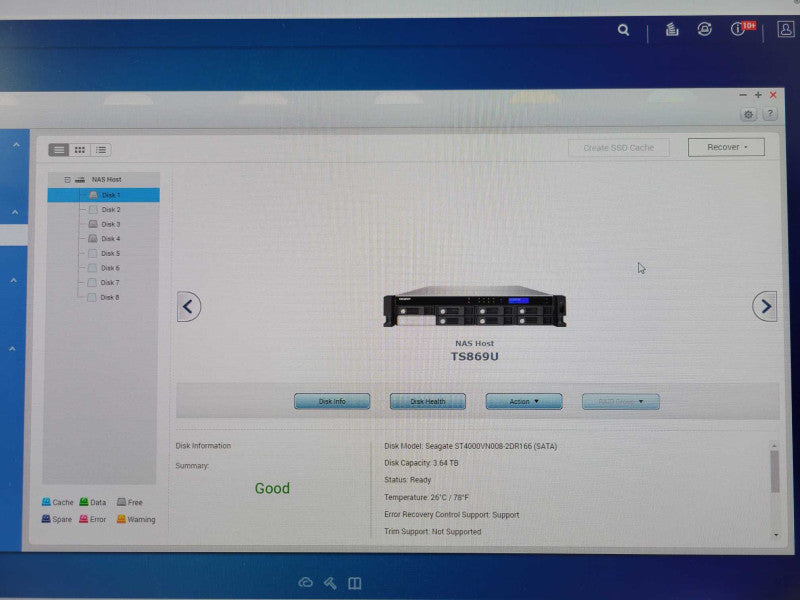Screen dimensions: 800x600
Task: Click the Spare legend icon
Action: 45,519
